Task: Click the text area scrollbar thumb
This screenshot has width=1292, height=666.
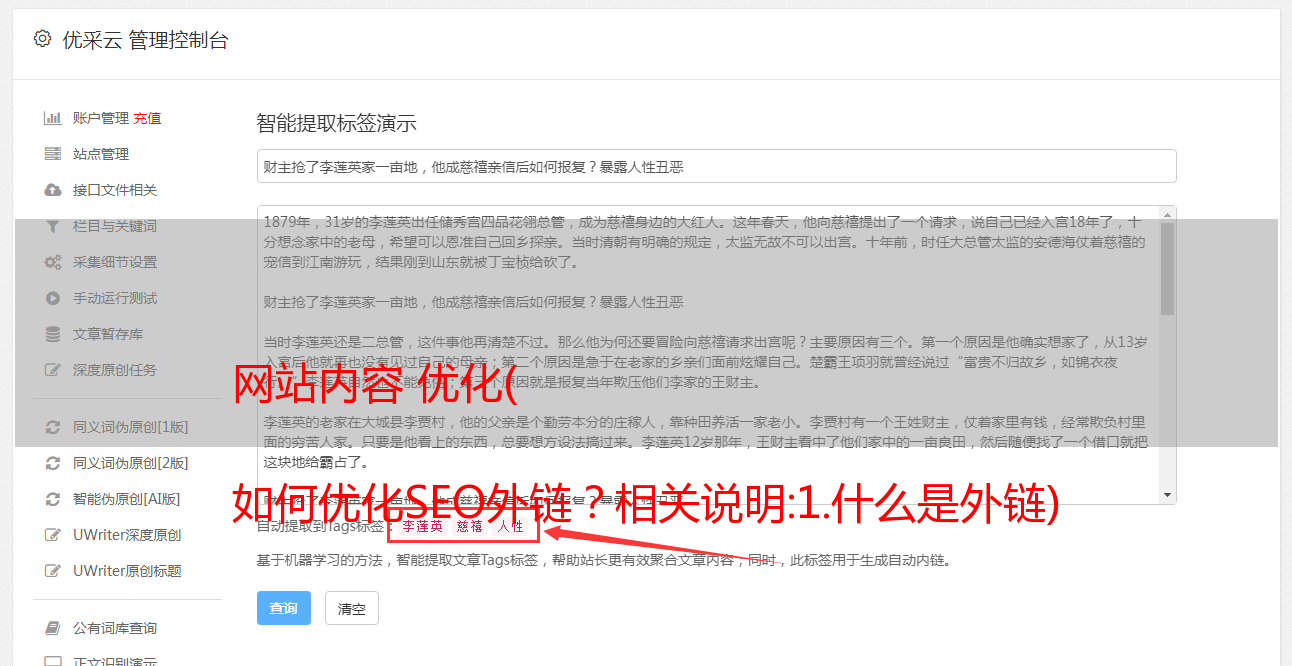Action: 1168,268
